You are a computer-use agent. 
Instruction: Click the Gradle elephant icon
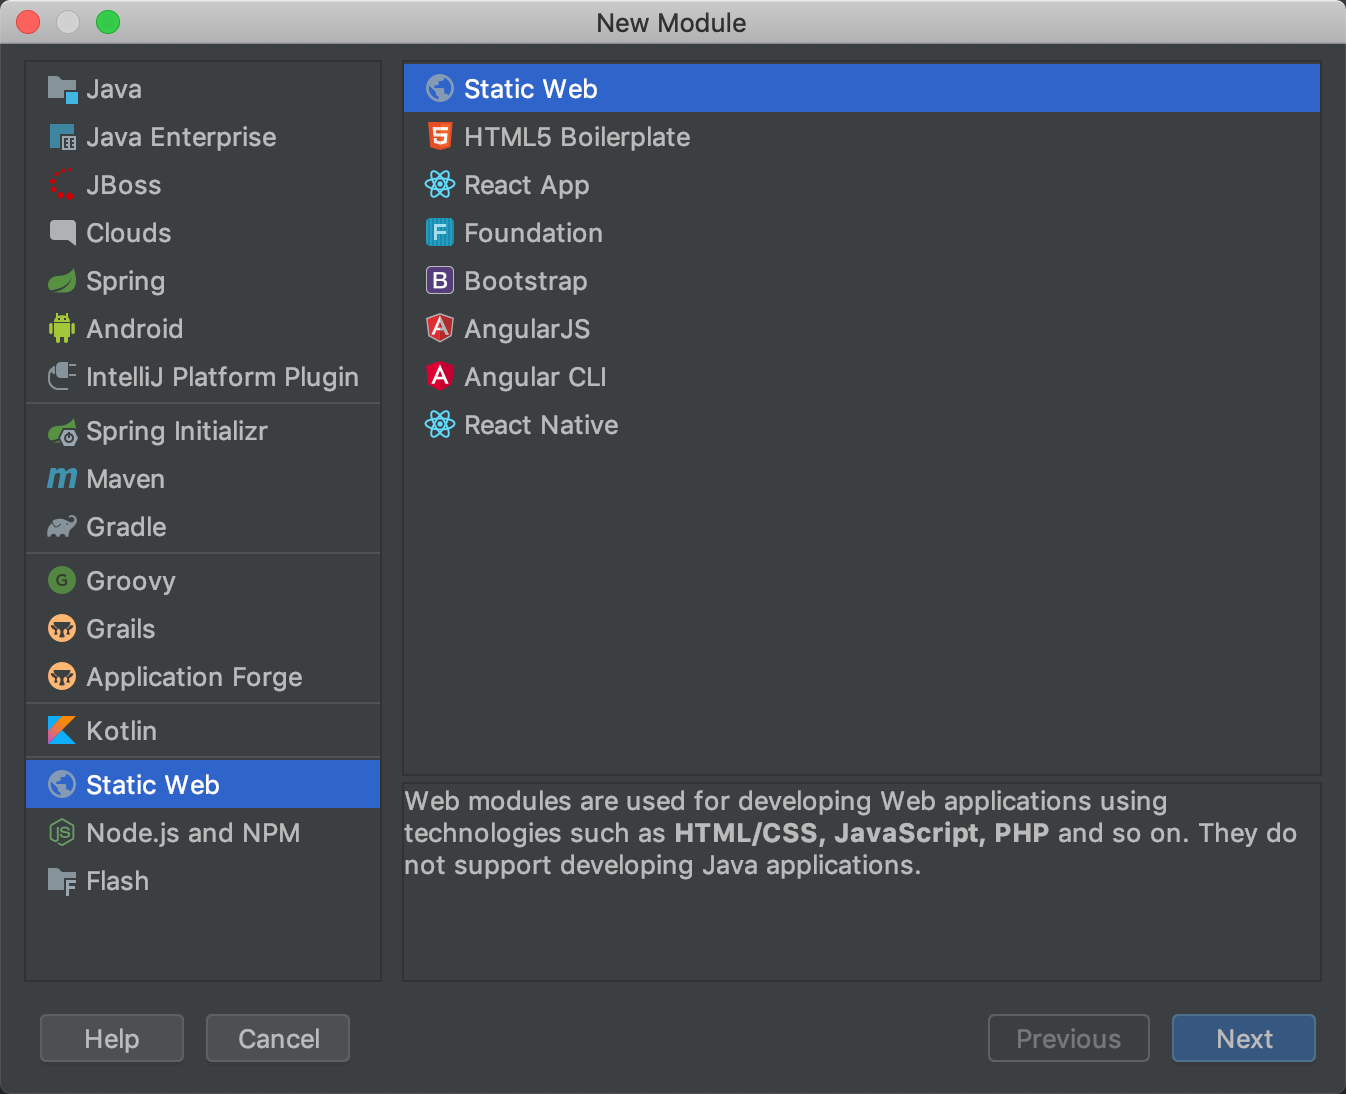(62, 527)
